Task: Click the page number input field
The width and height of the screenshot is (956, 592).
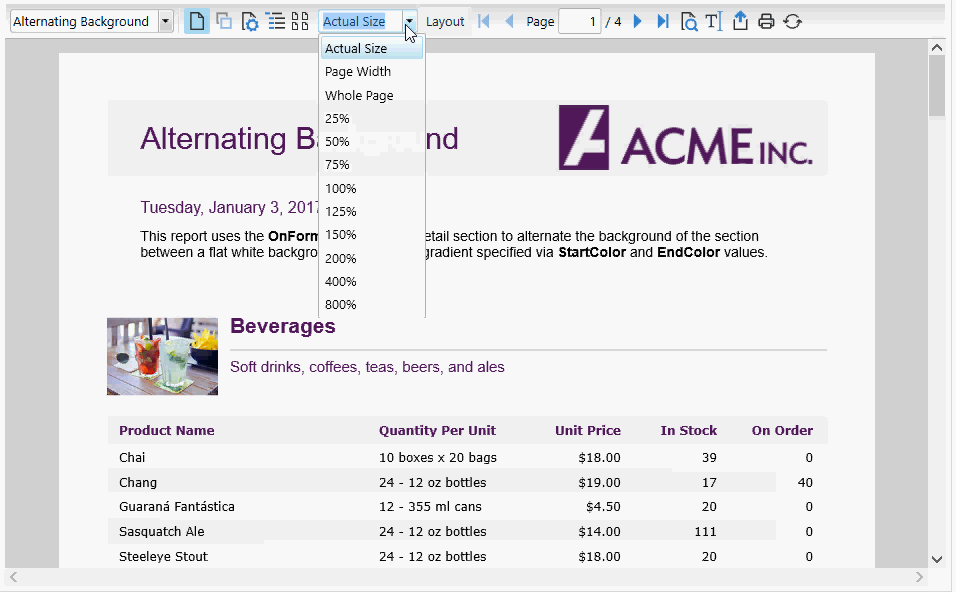Action: tap(580, 21)
